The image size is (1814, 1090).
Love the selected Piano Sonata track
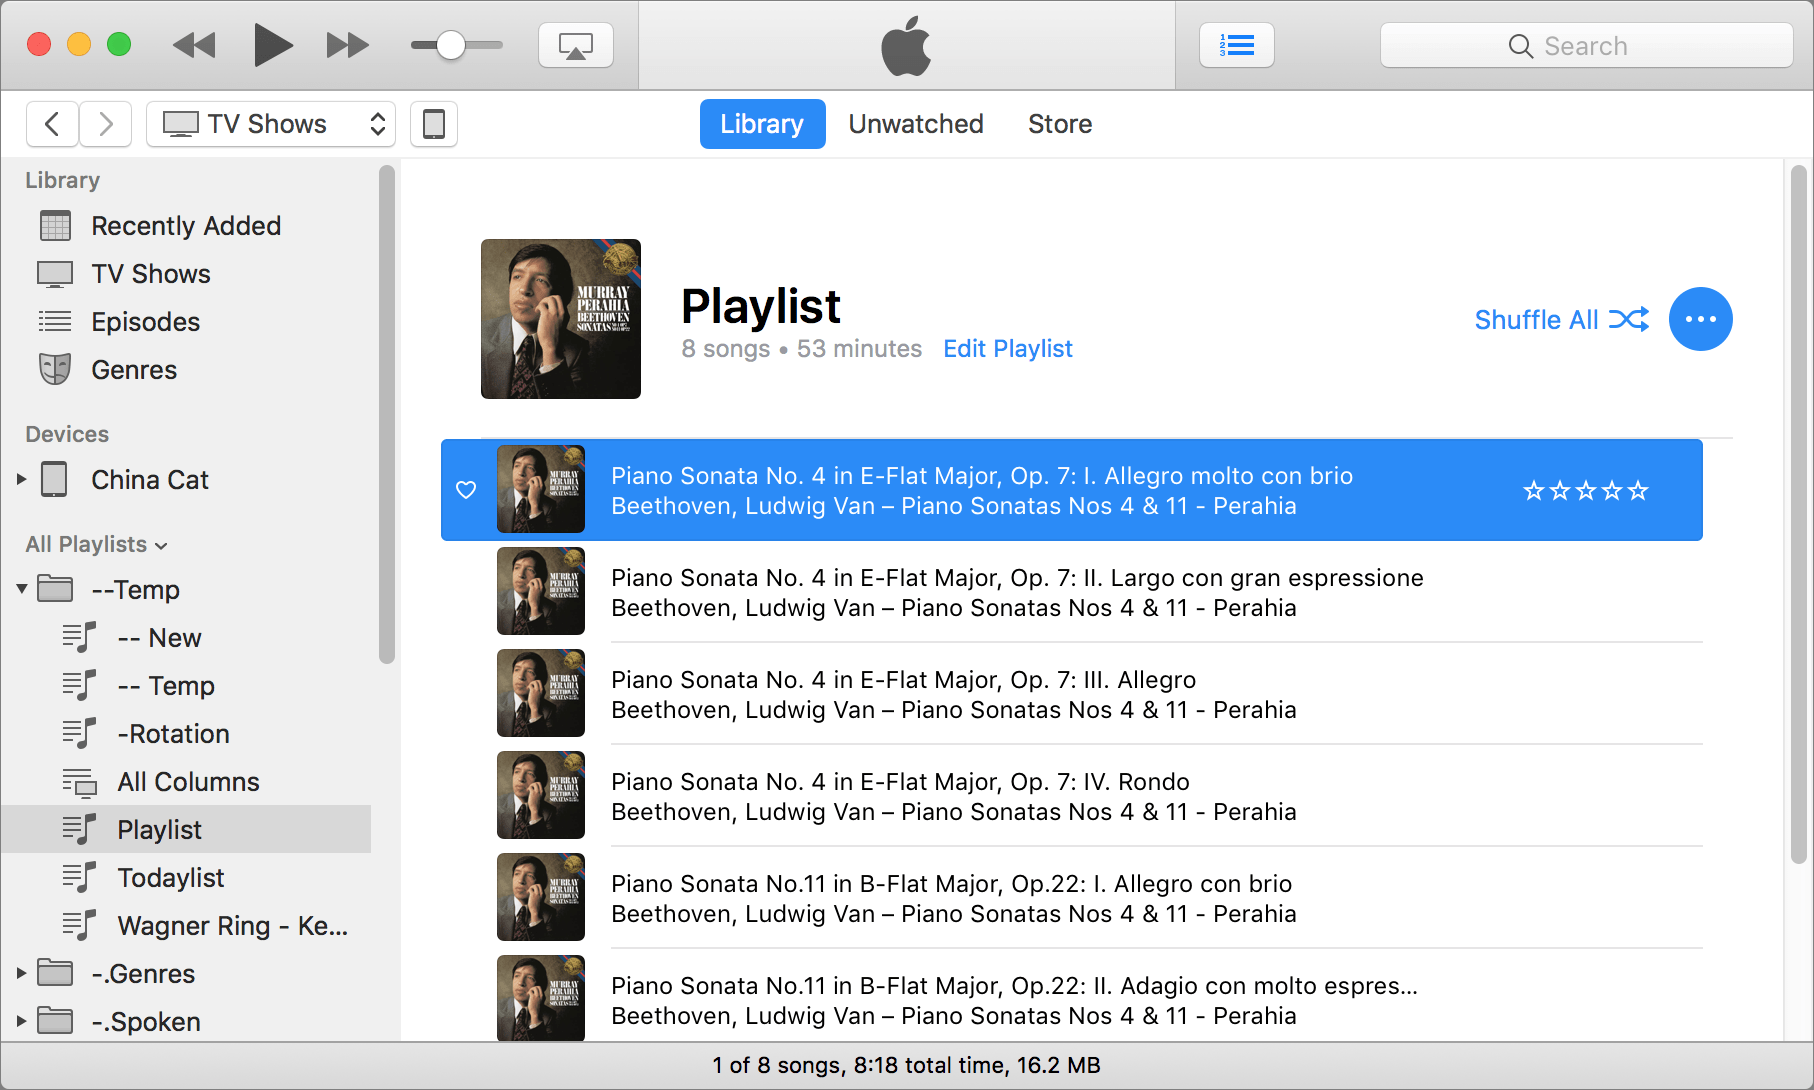466,490
